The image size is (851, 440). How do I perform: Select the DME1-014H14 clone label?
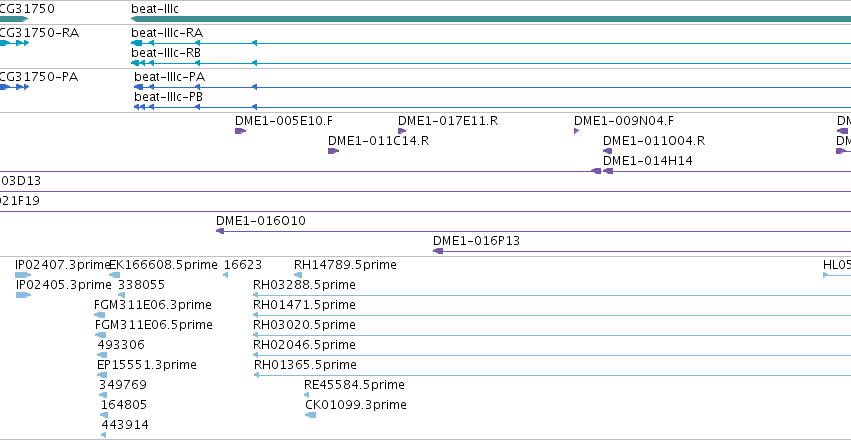tap(647, 161)
